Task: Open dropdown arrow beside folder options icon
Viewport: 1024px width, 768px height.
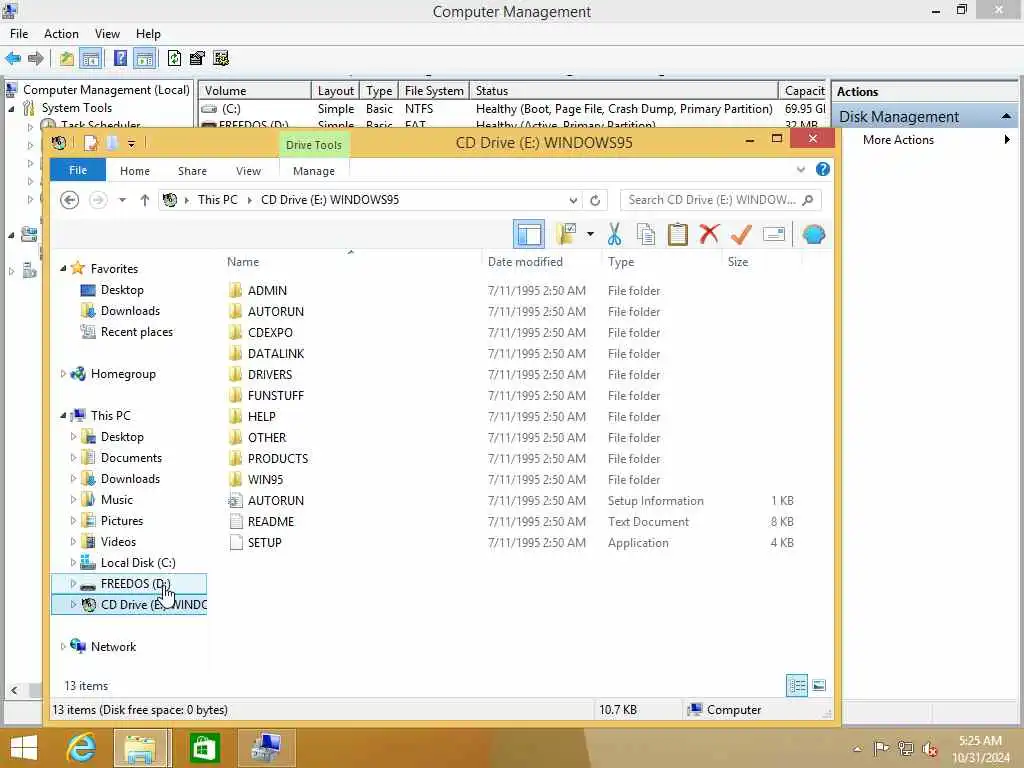Action: (x=590, y=234)
